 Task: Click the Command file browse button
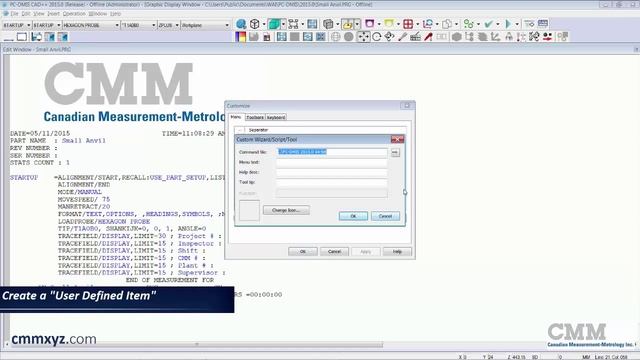[395, 152]
